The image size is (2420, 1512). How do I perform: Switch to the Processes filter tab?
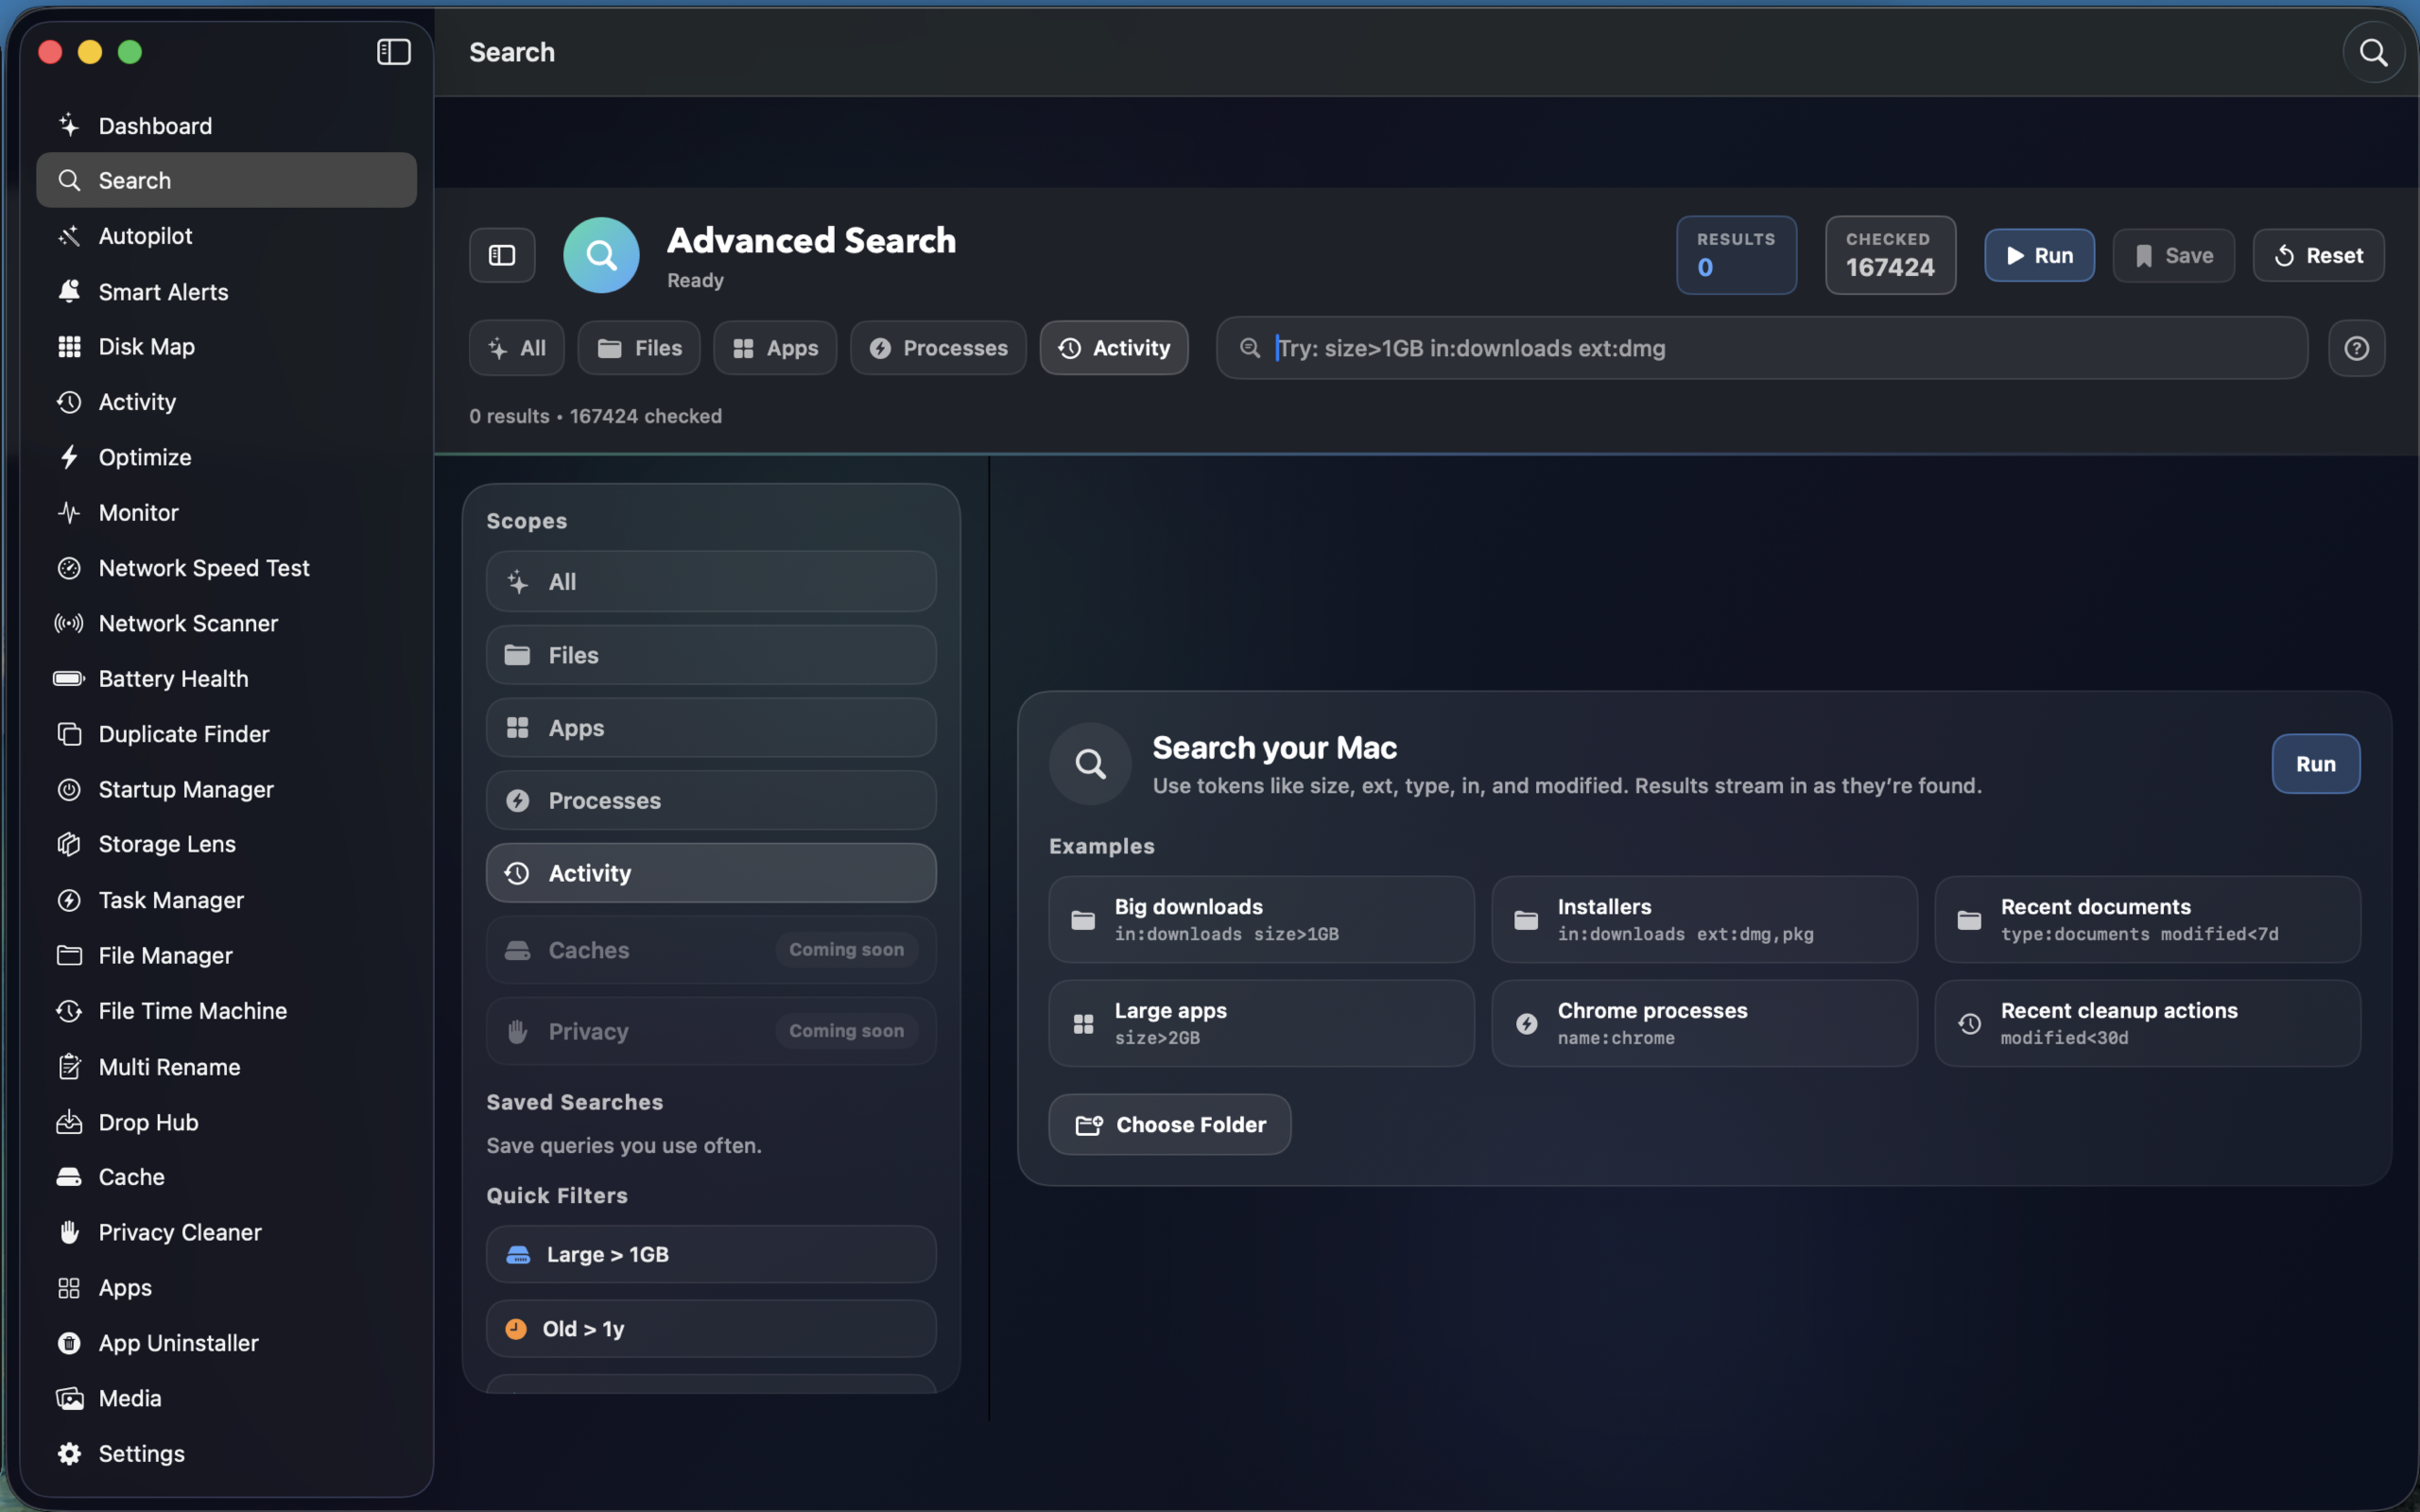pos(938,348)
